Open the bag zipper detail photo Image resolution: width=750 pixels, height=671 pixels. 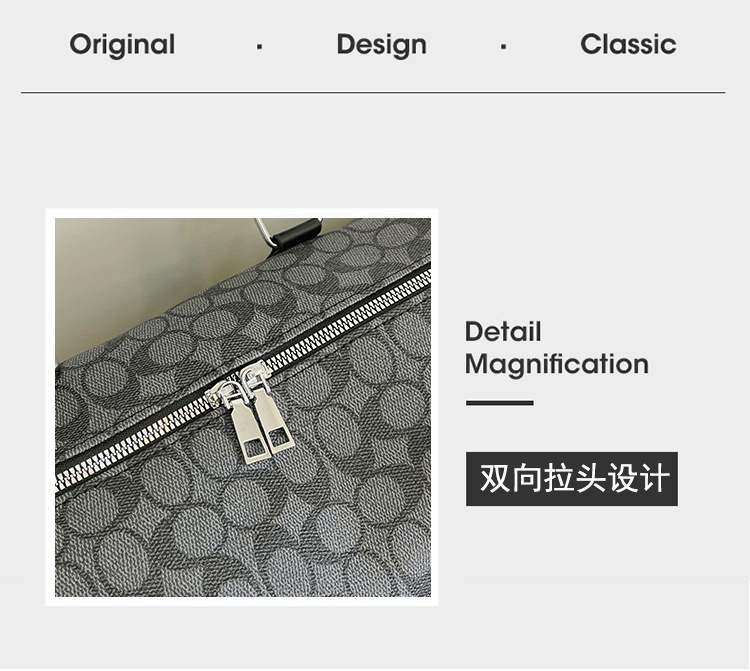pyautogui.click(x=243, y=407)
